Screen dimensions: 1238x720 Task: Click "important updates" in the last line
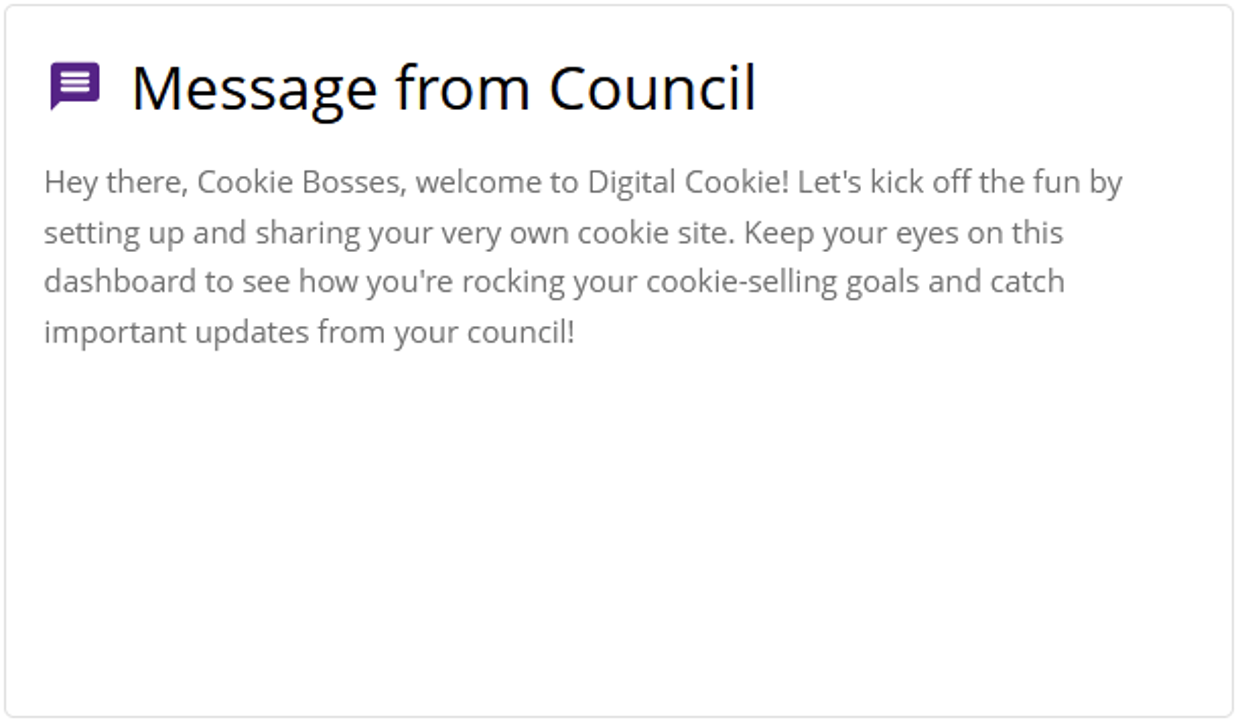[176, 333]
